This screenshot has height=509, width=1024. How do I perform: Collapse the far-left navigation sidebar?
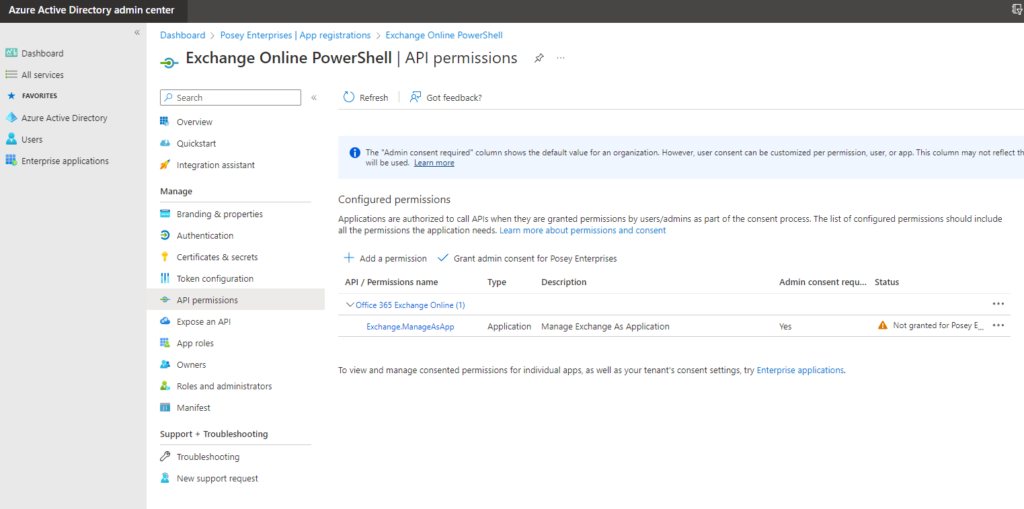click(137, 32)
